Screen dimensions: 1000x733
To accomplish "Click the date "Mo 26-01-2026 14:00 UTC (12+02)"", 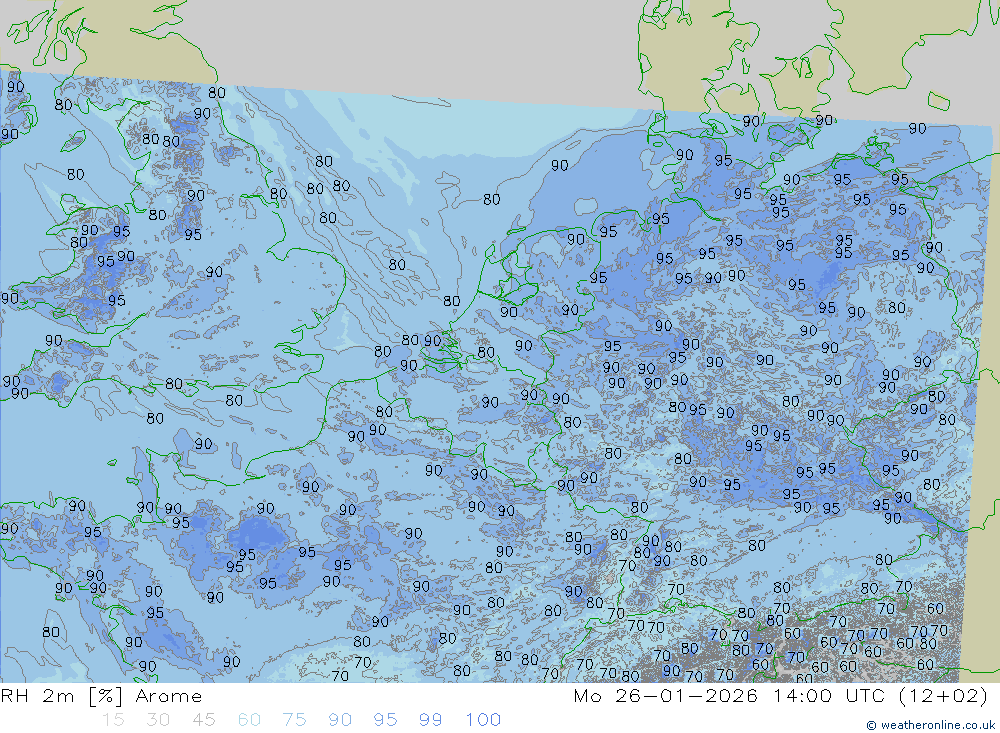I will click(781, 696).
